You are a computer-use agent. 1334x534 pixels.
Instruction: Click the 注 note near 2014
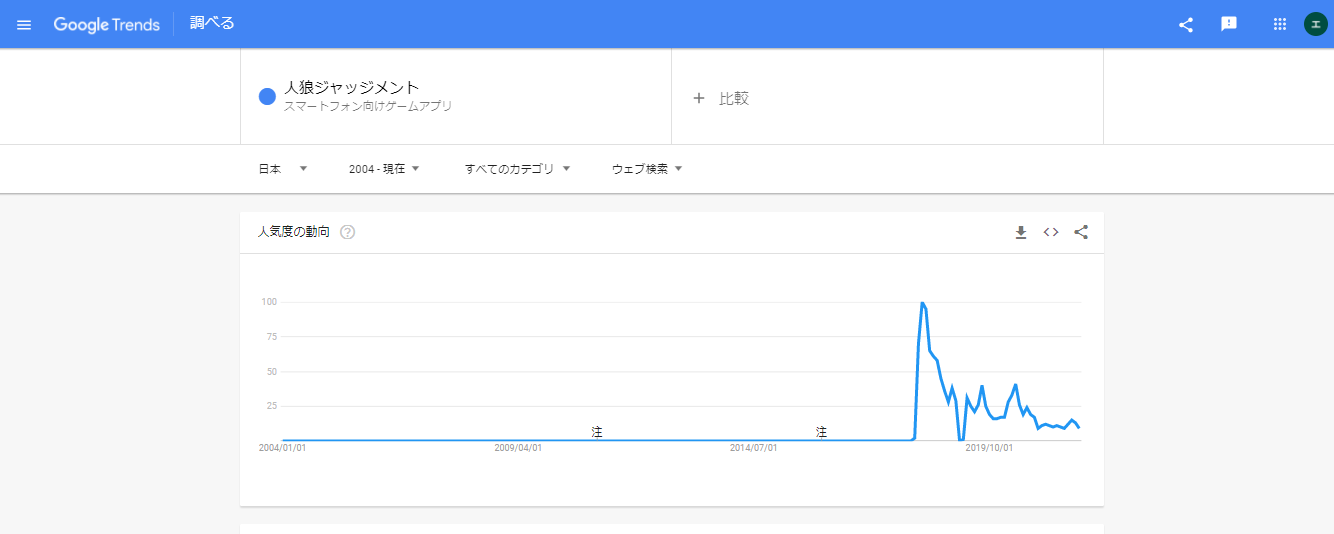pos(821,432)
